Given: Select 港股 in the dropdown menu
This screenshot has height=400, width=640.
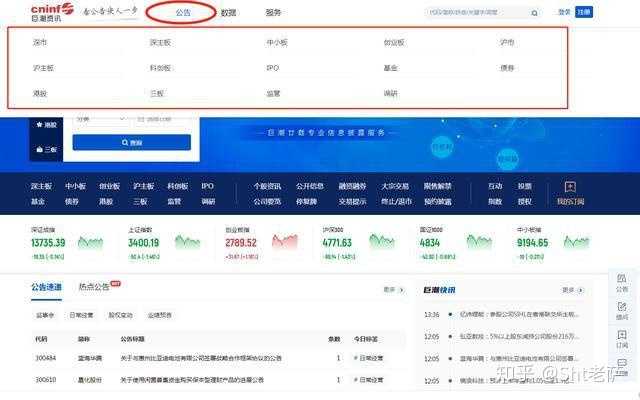Looking at the screenshot, I should (x=40, y=93).
